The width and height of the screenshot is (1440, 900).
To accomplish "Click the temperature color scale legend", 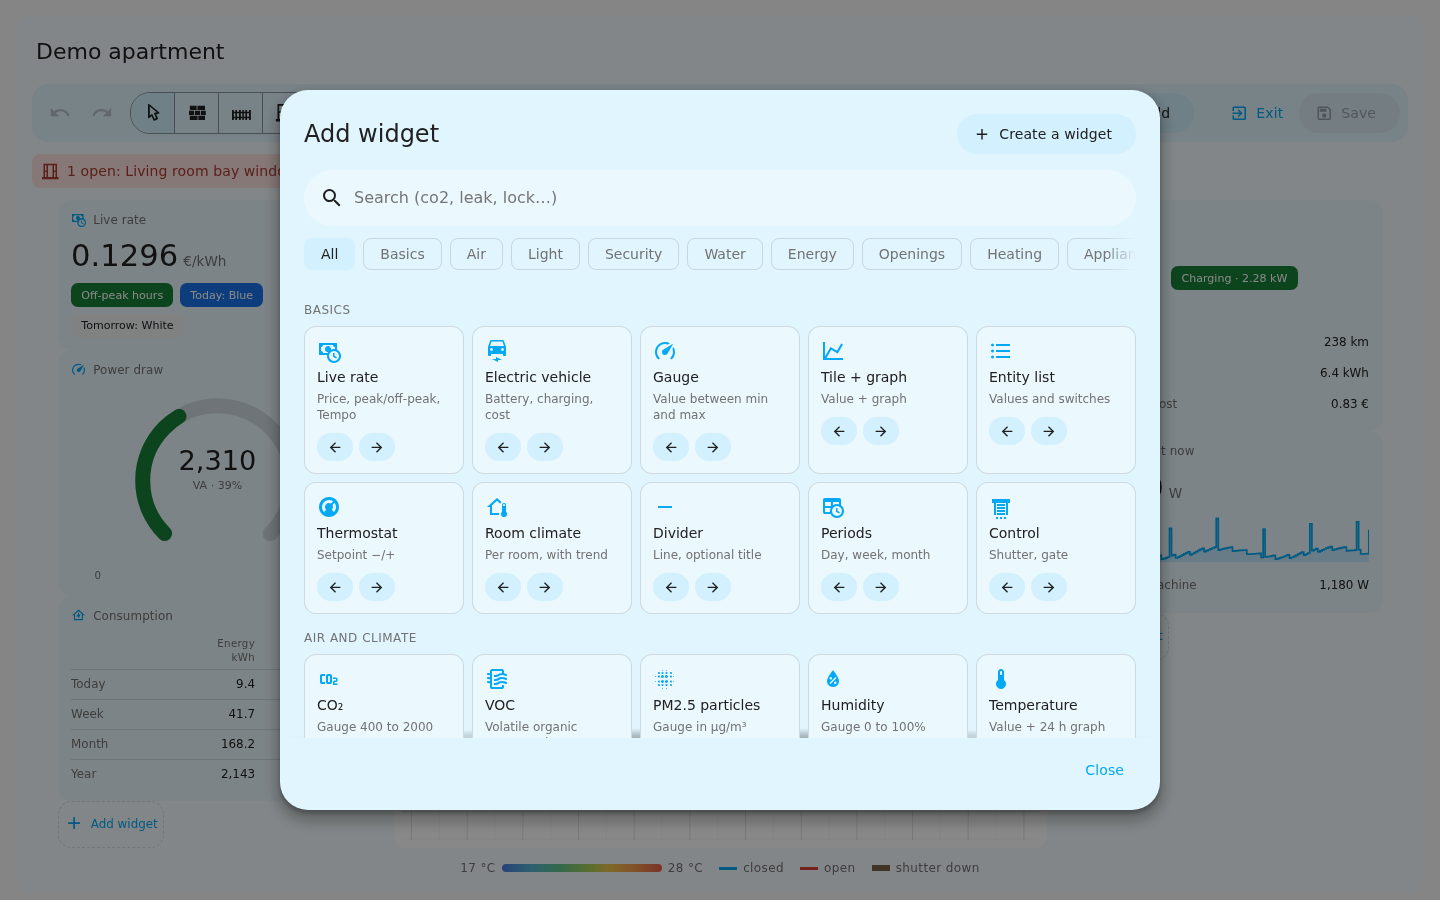I will 582,868.
